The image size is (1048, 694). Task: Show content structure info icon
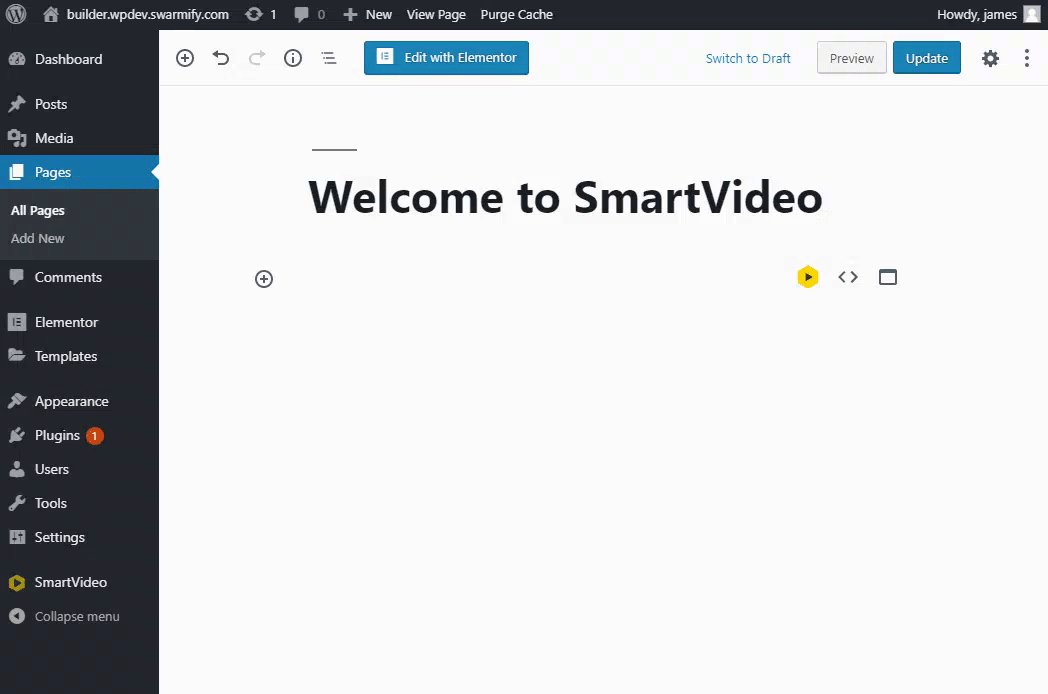(293, 58)
